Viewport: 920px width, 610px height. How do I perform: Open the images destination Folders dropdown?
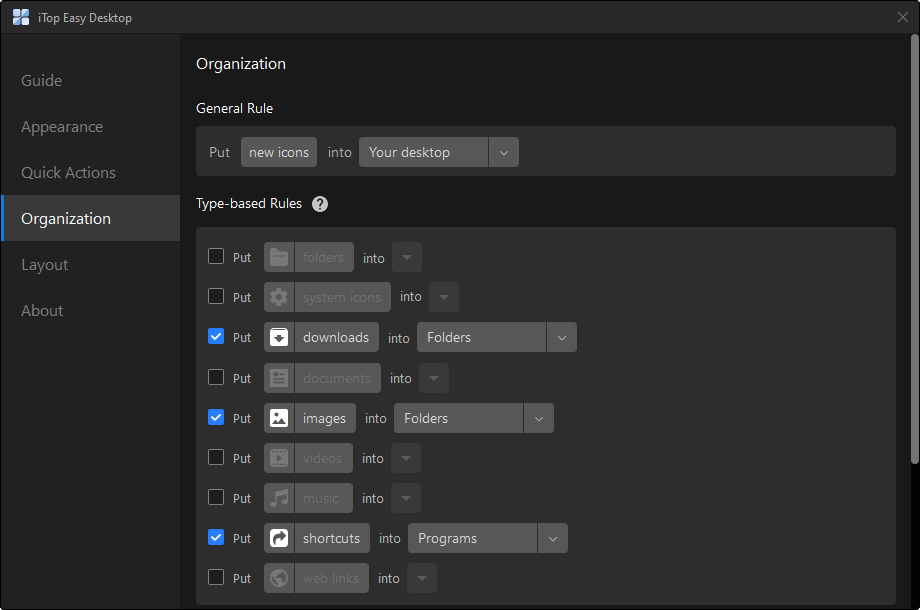[x=473, y=418]
